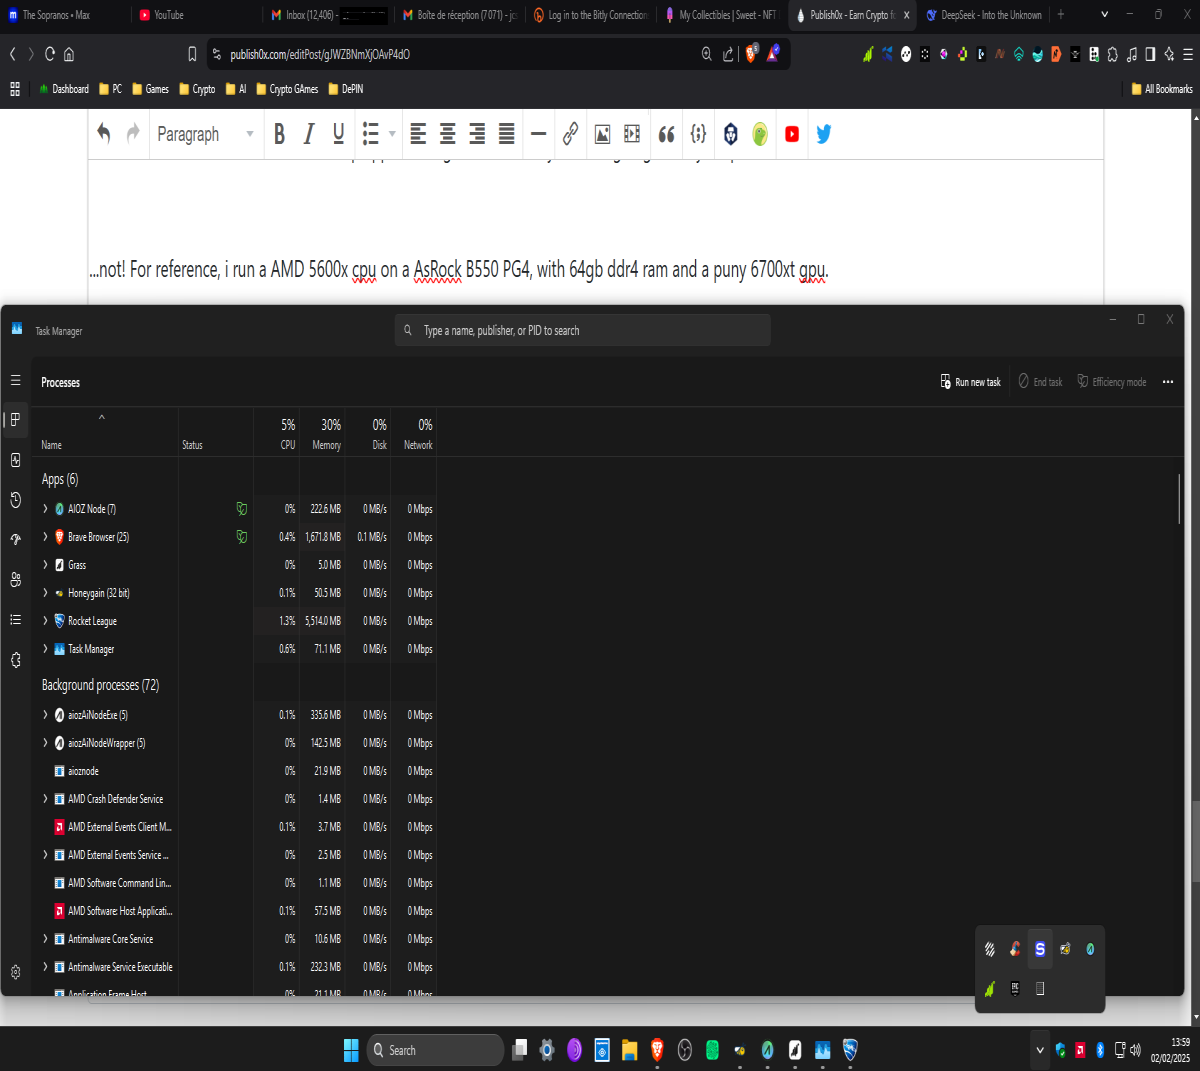This screenshot has height=1071, width=1200.
Task: Sort processes by CPU column
Action: 277,434
